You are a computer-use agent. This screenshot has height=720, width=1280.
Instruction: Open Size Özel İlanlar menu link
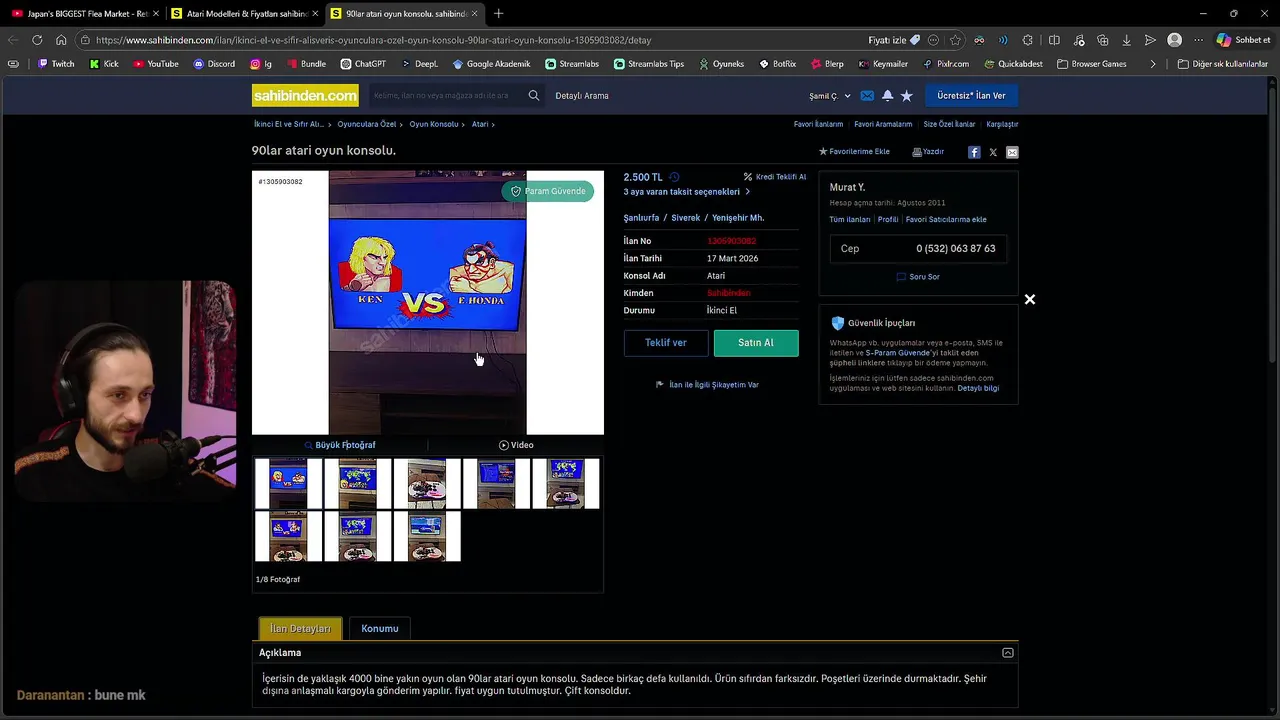(x=949, y=124)
